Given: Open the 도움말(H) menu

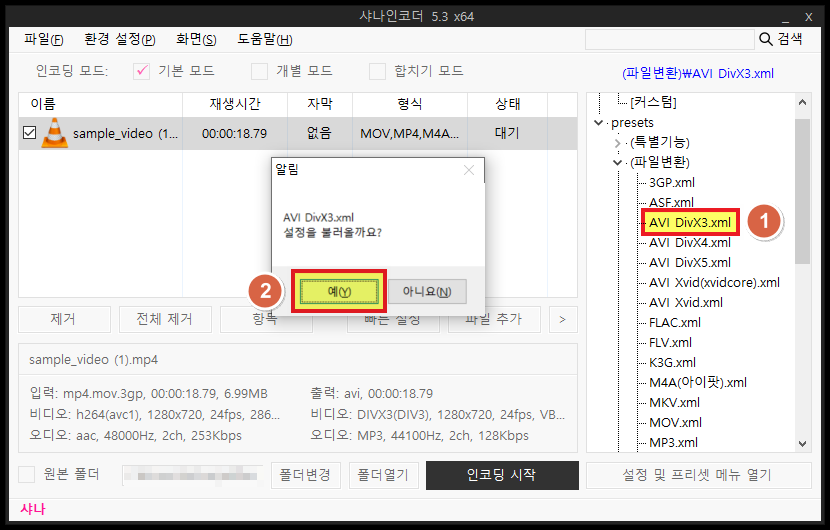Looking at the screenshot, I should tap(265, 40).
